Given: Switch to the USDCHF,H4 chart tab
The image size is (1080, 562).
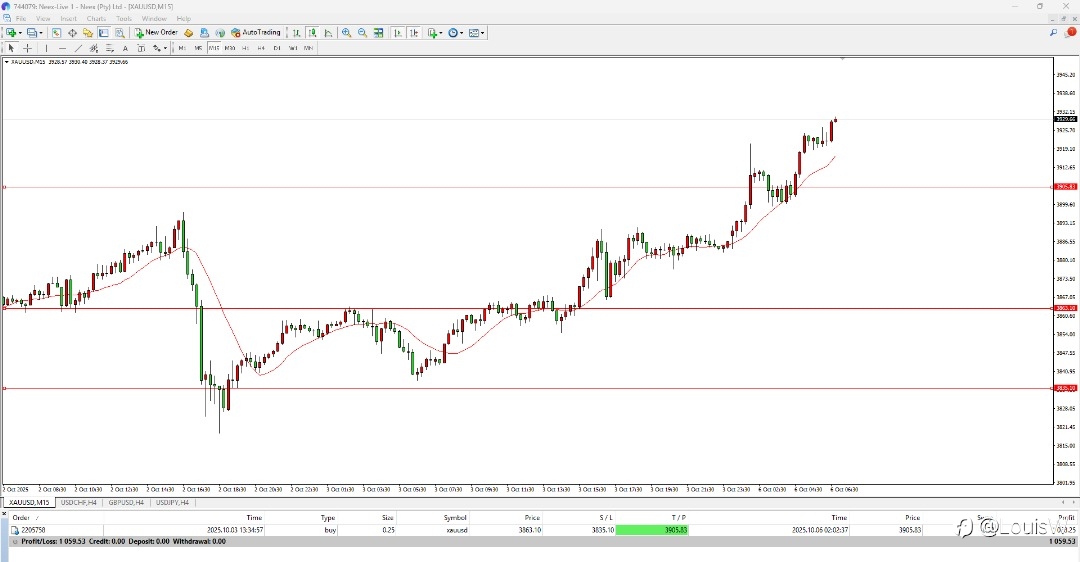Looking at the screenshot, I should [79, 503].
